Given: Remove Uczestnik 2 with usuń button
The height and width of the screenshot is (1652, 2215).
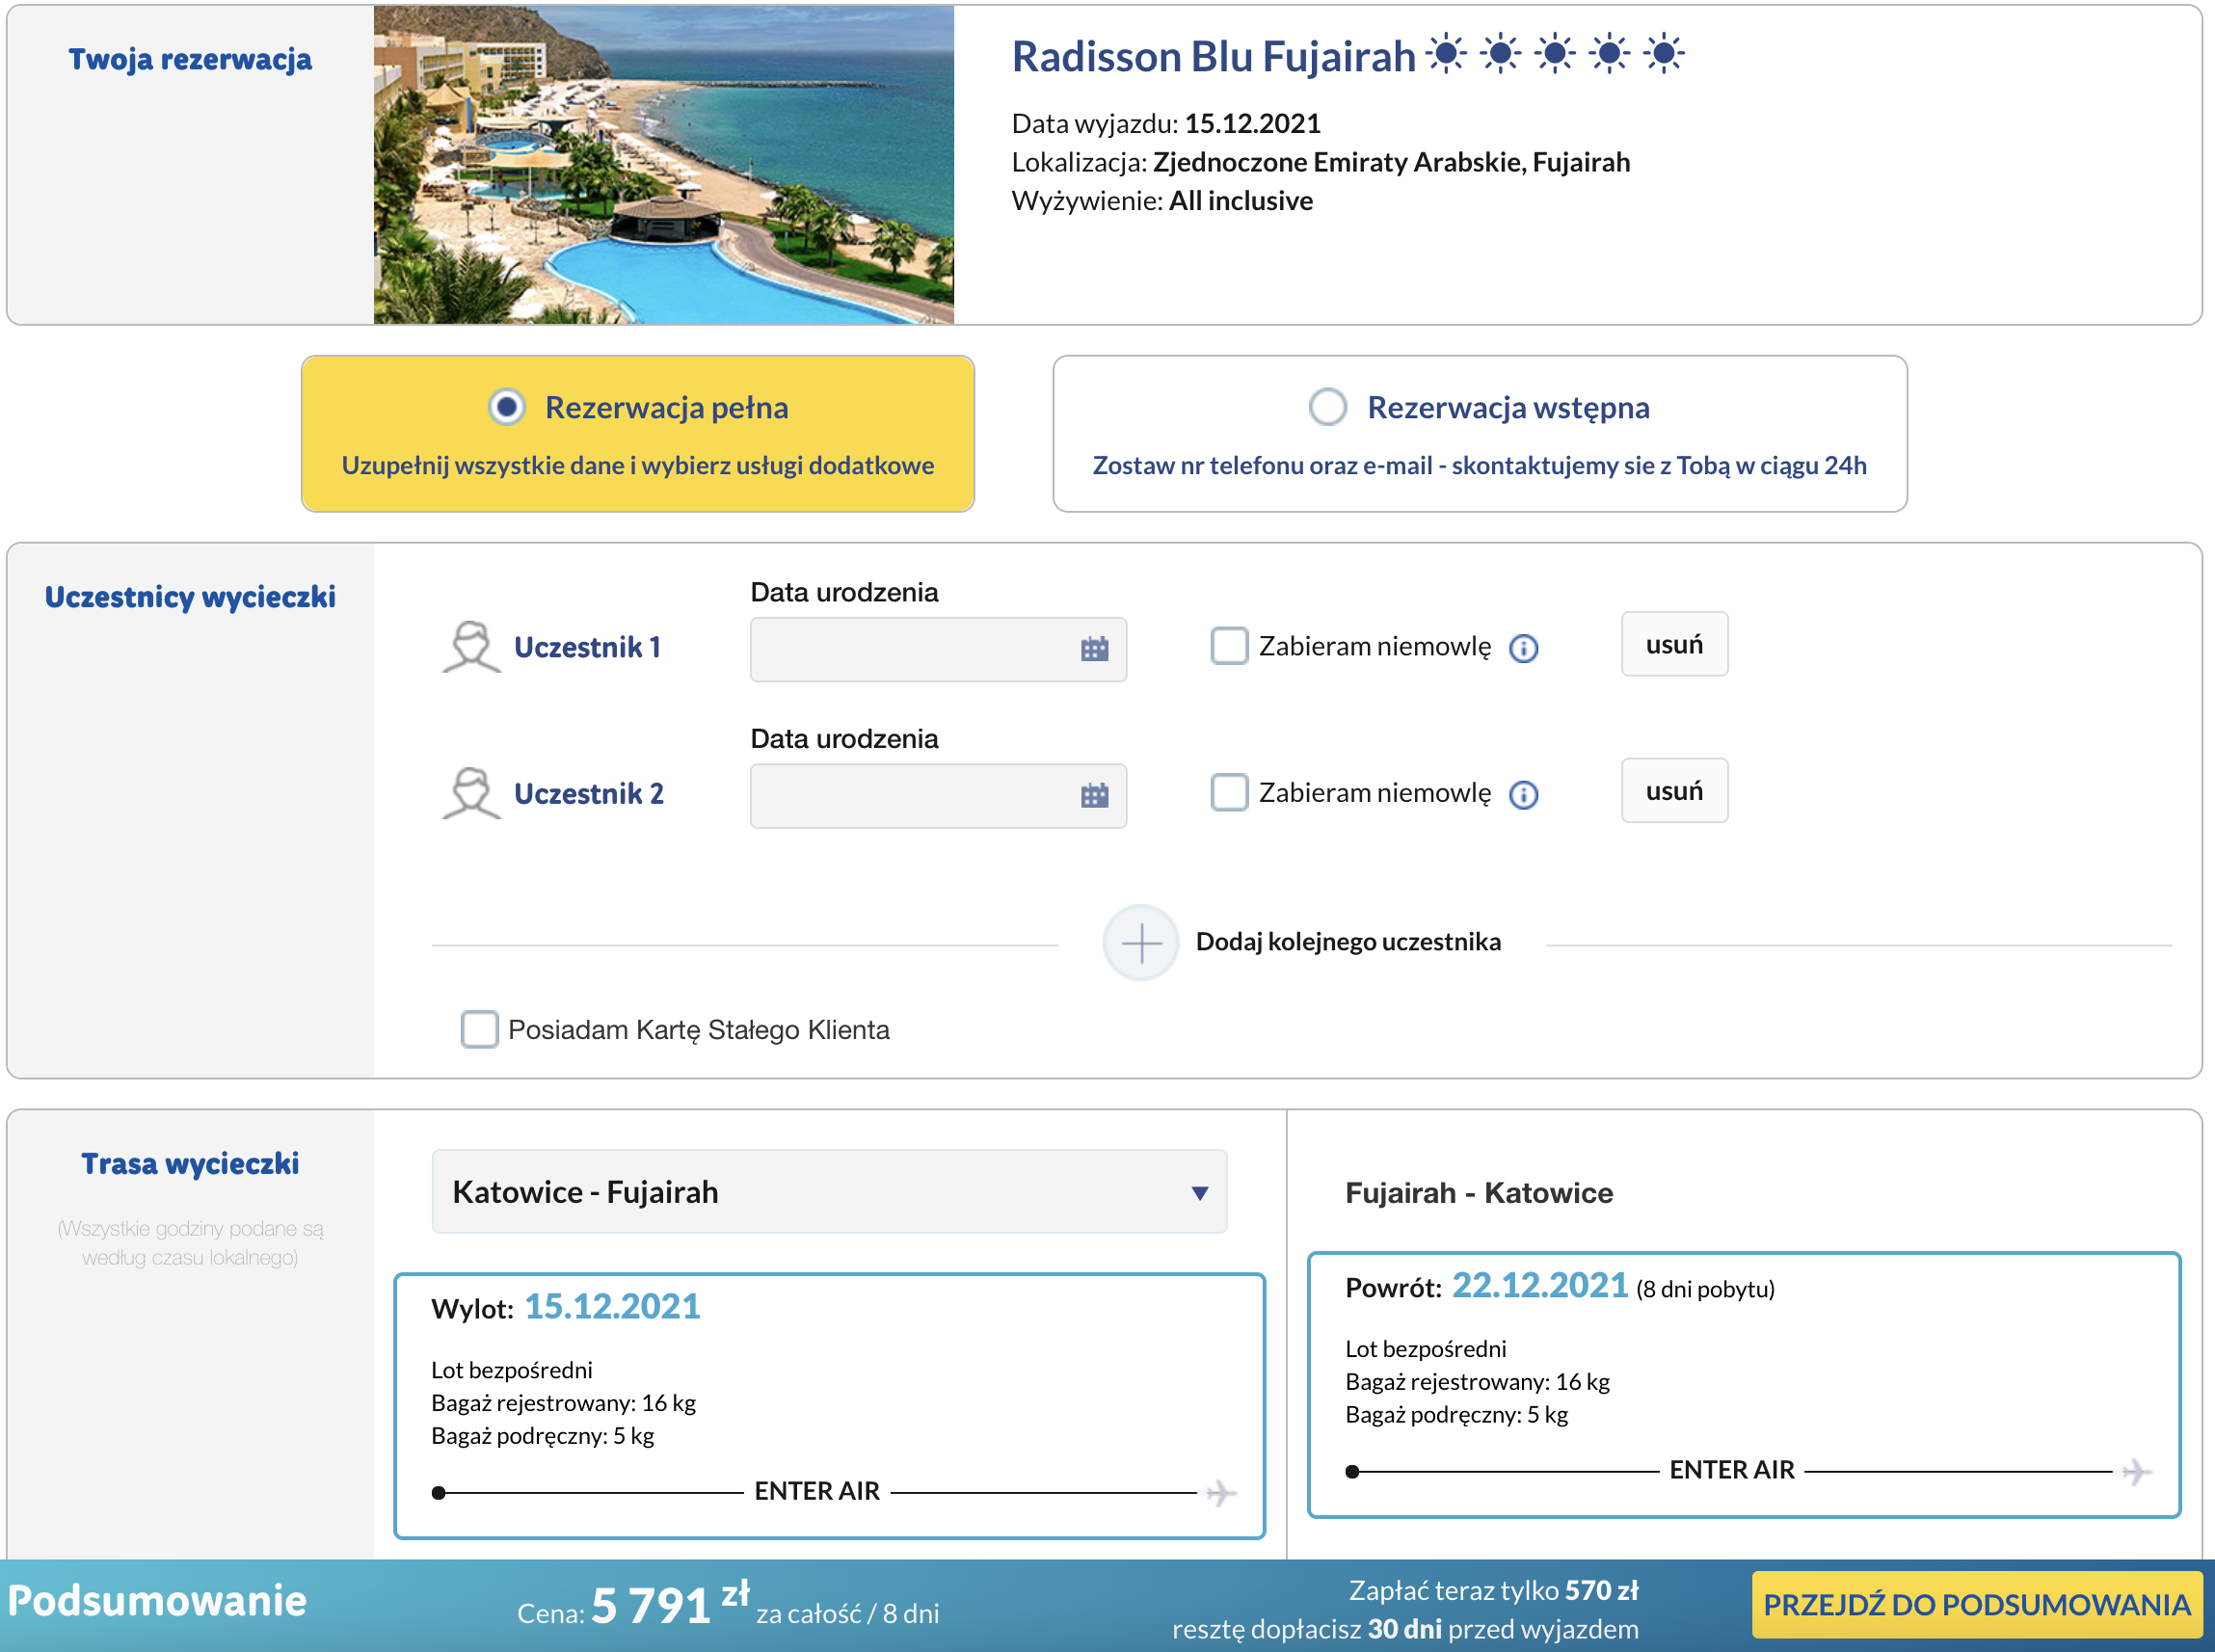Looking at the screenshot, I should 1674,791.
